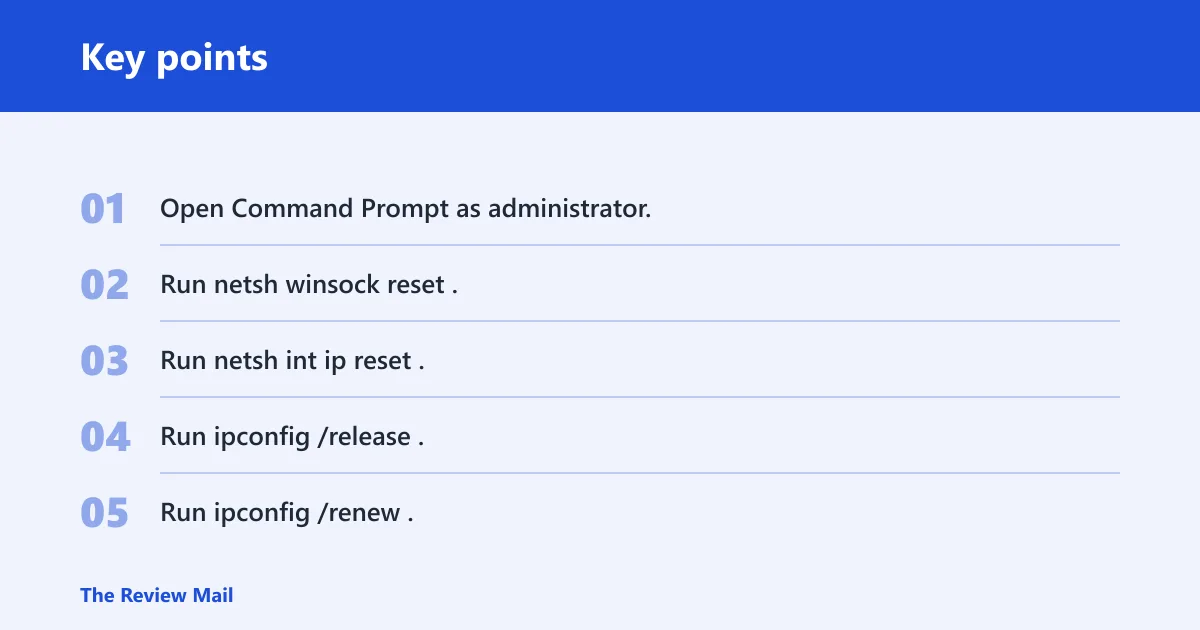Click the word 'netsh' in step three

tap(246, 361)
